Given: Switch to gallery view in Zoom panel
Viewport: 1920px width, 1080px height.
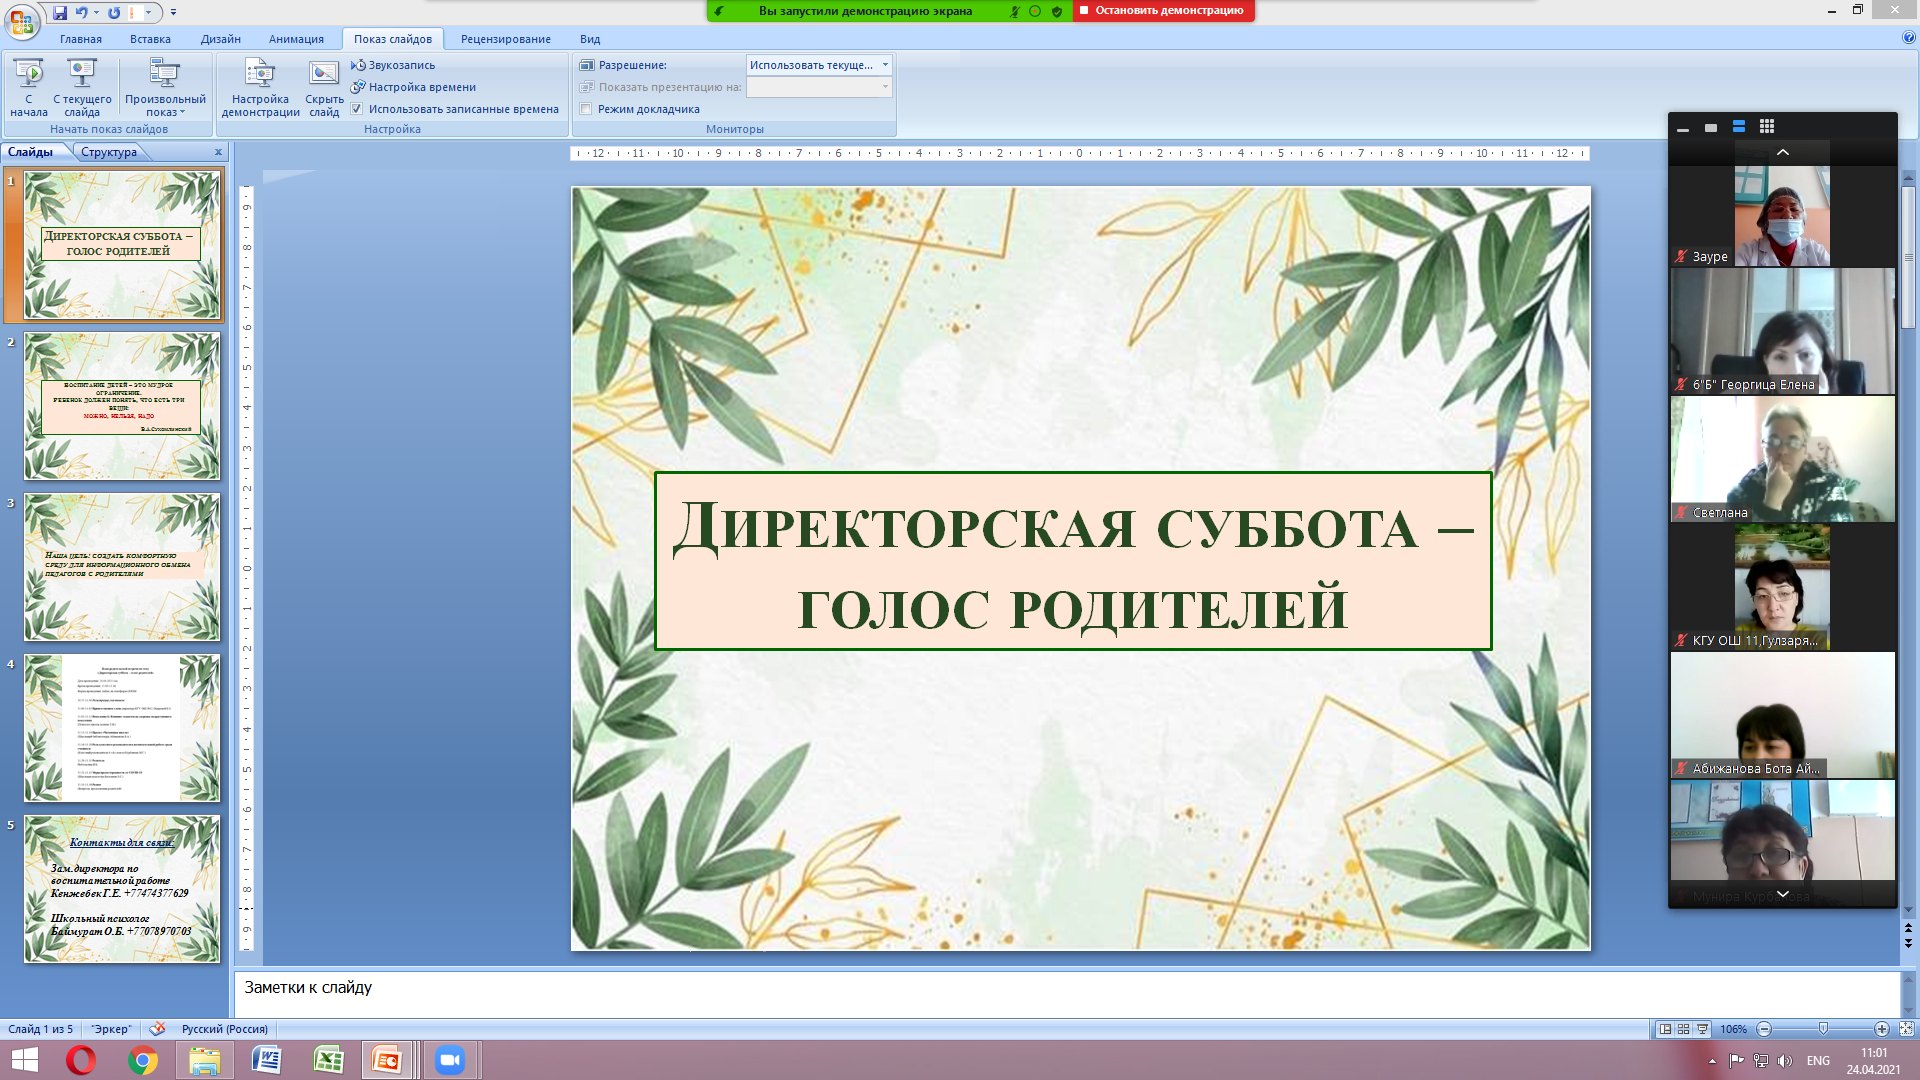Looking at the screenshot, I should pyautogui.click(x=1768, y=126).
